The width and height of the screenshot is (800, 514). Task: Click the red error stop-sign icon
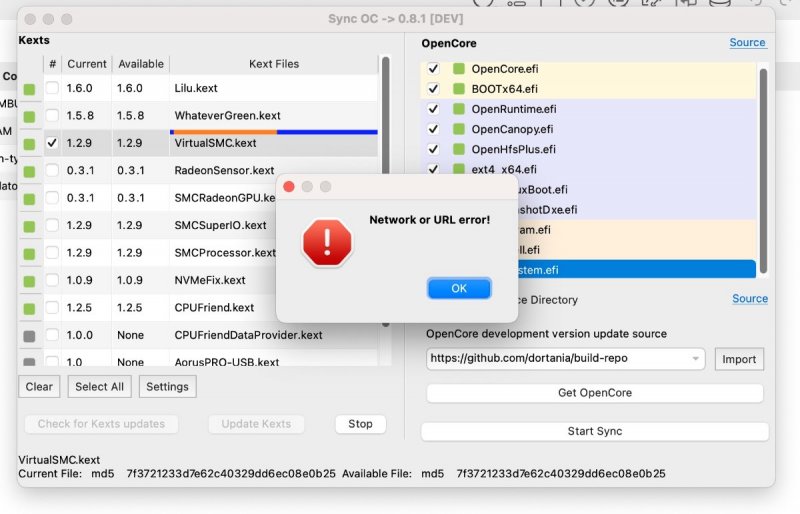pos(327,242)
